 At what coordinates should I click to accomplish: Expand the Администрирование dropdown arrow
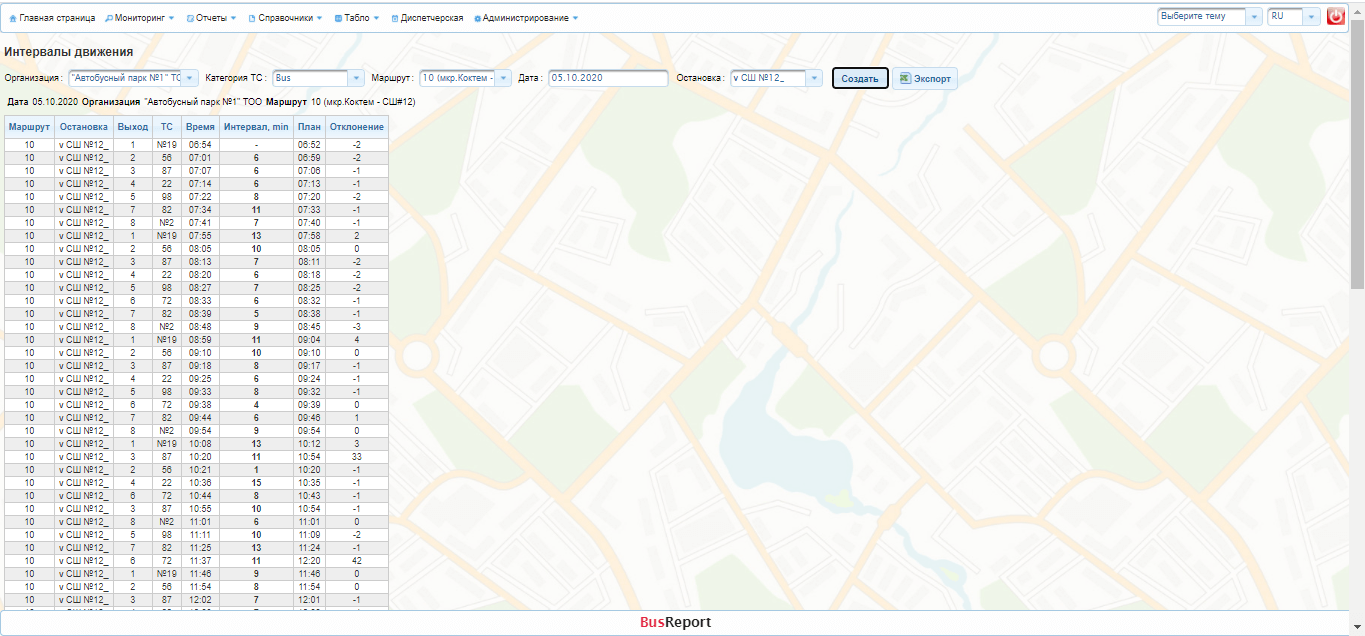[x=575, y=18]
